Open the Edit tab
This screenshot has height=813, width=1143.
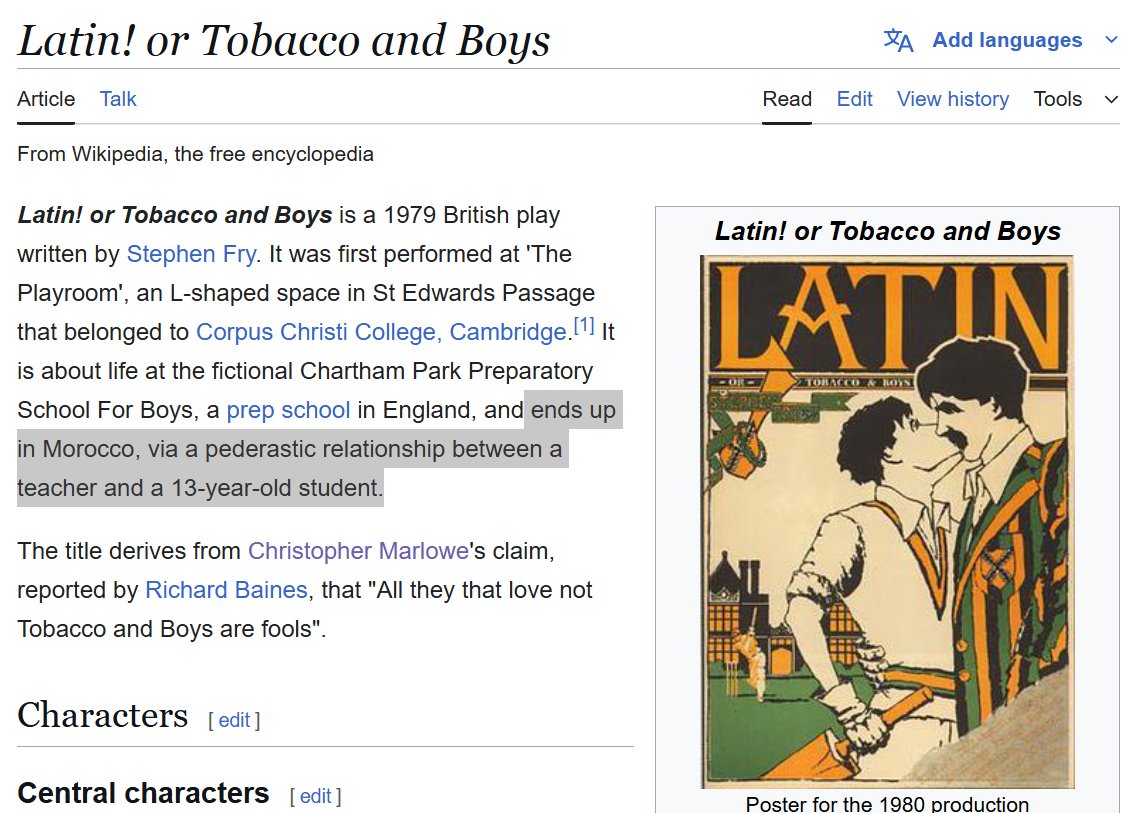click(x=854, y=99)
